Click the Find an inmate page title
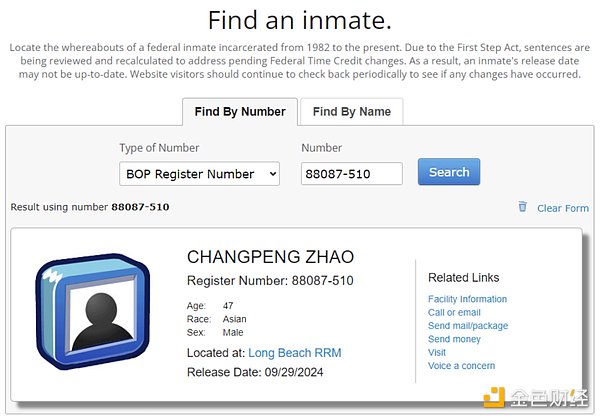 click(x=299, y=19)
